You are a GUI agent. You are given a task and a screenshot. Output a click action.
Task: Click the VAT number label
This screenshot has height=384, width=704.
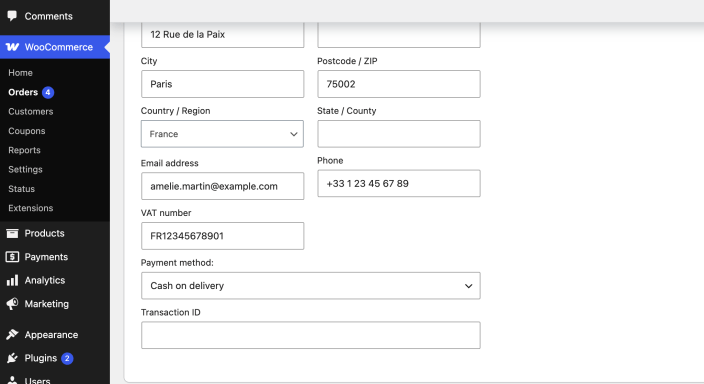(x=166, y=213)
